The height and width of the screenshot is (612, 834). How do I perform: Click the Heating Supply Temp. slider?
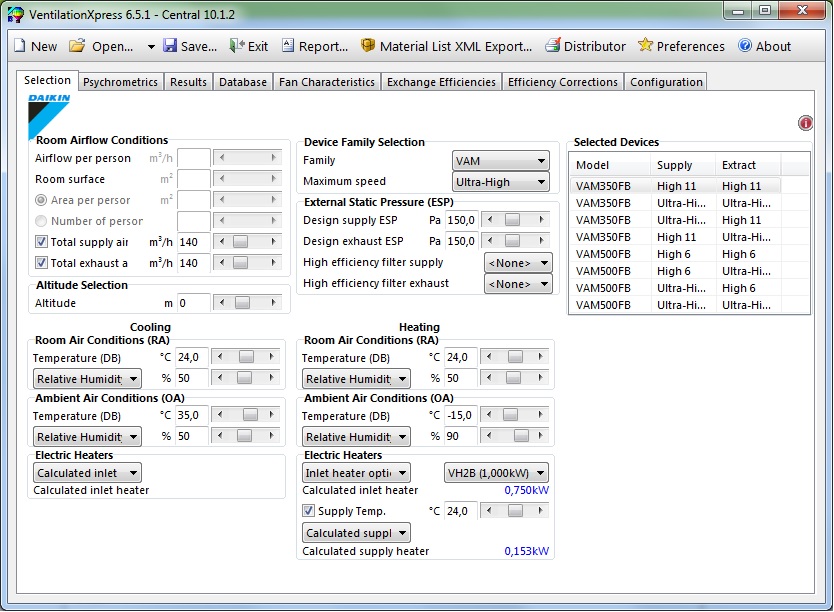515,511
